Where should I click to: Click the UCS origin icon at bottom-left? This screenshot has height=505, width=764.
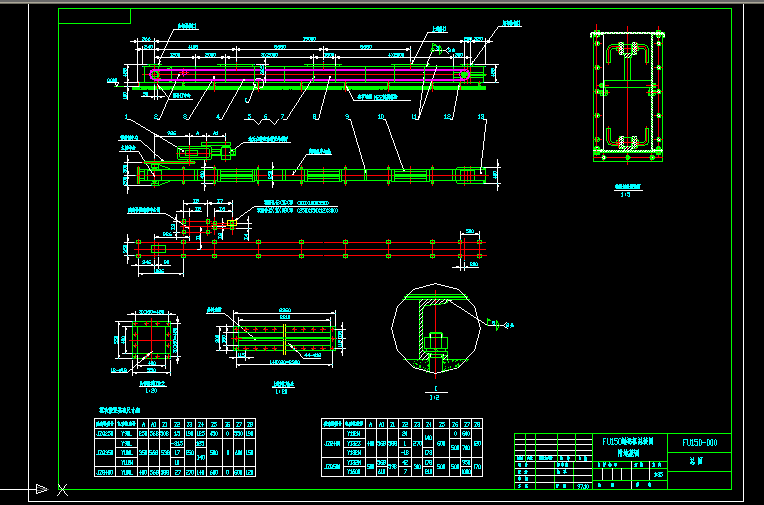click(40, 489)
